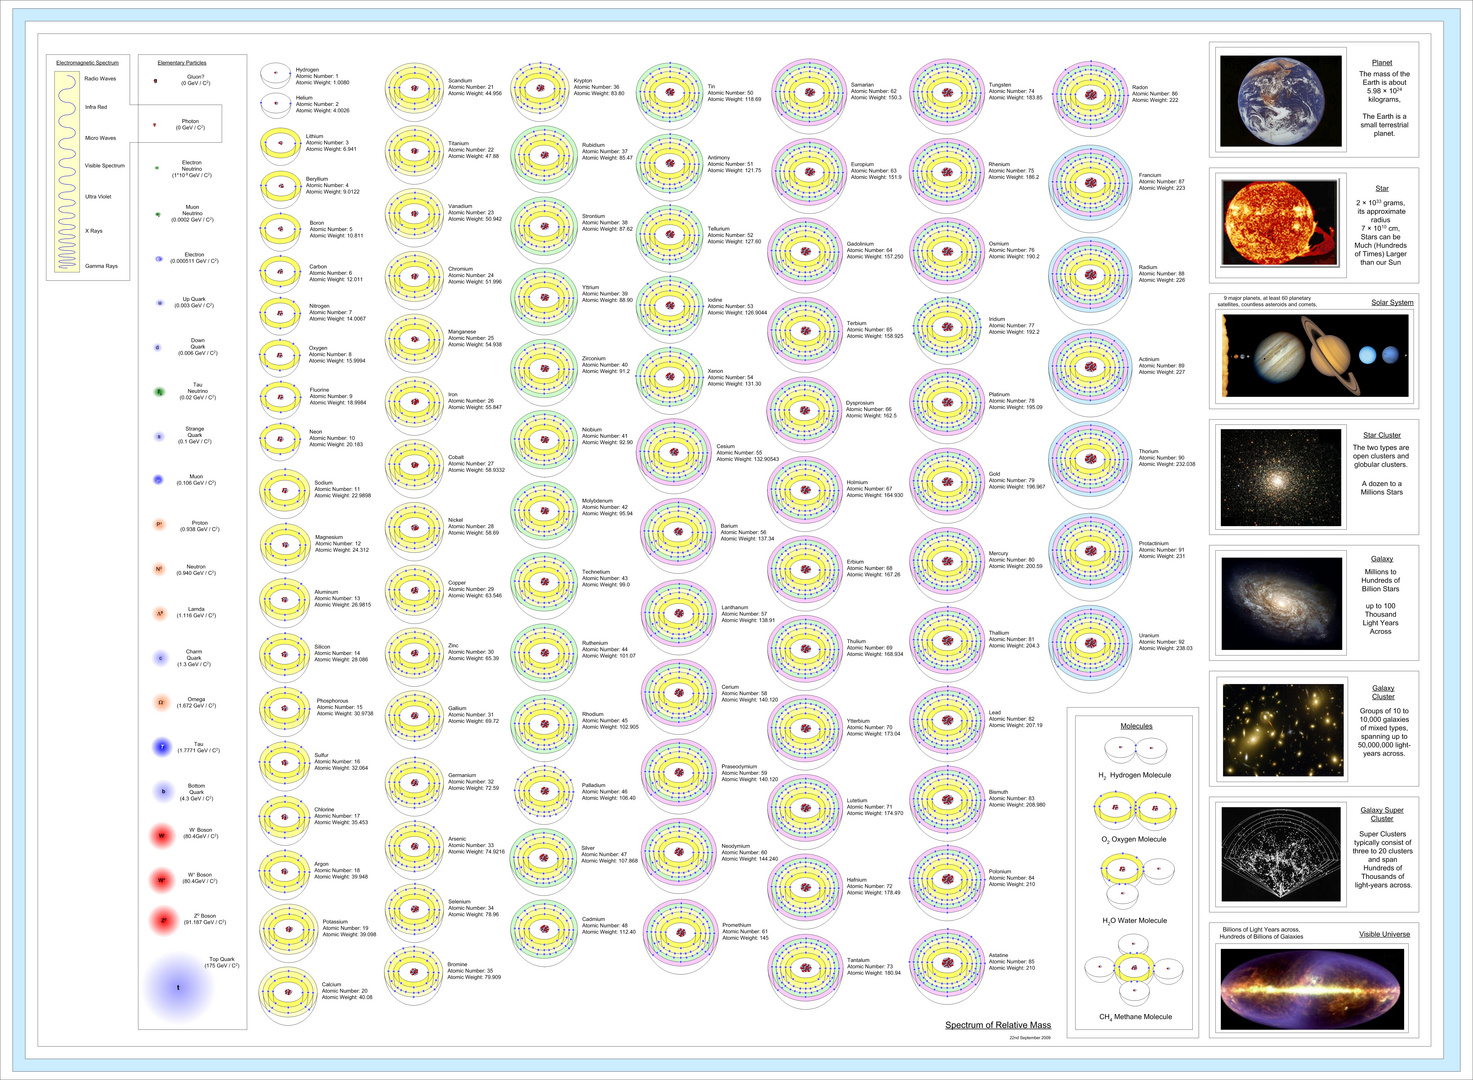Select the Gold atom diagram, Atomic Number 79
Image resolution: width=1473 pixels, height=1080 pixels.
tap(946, 483)
